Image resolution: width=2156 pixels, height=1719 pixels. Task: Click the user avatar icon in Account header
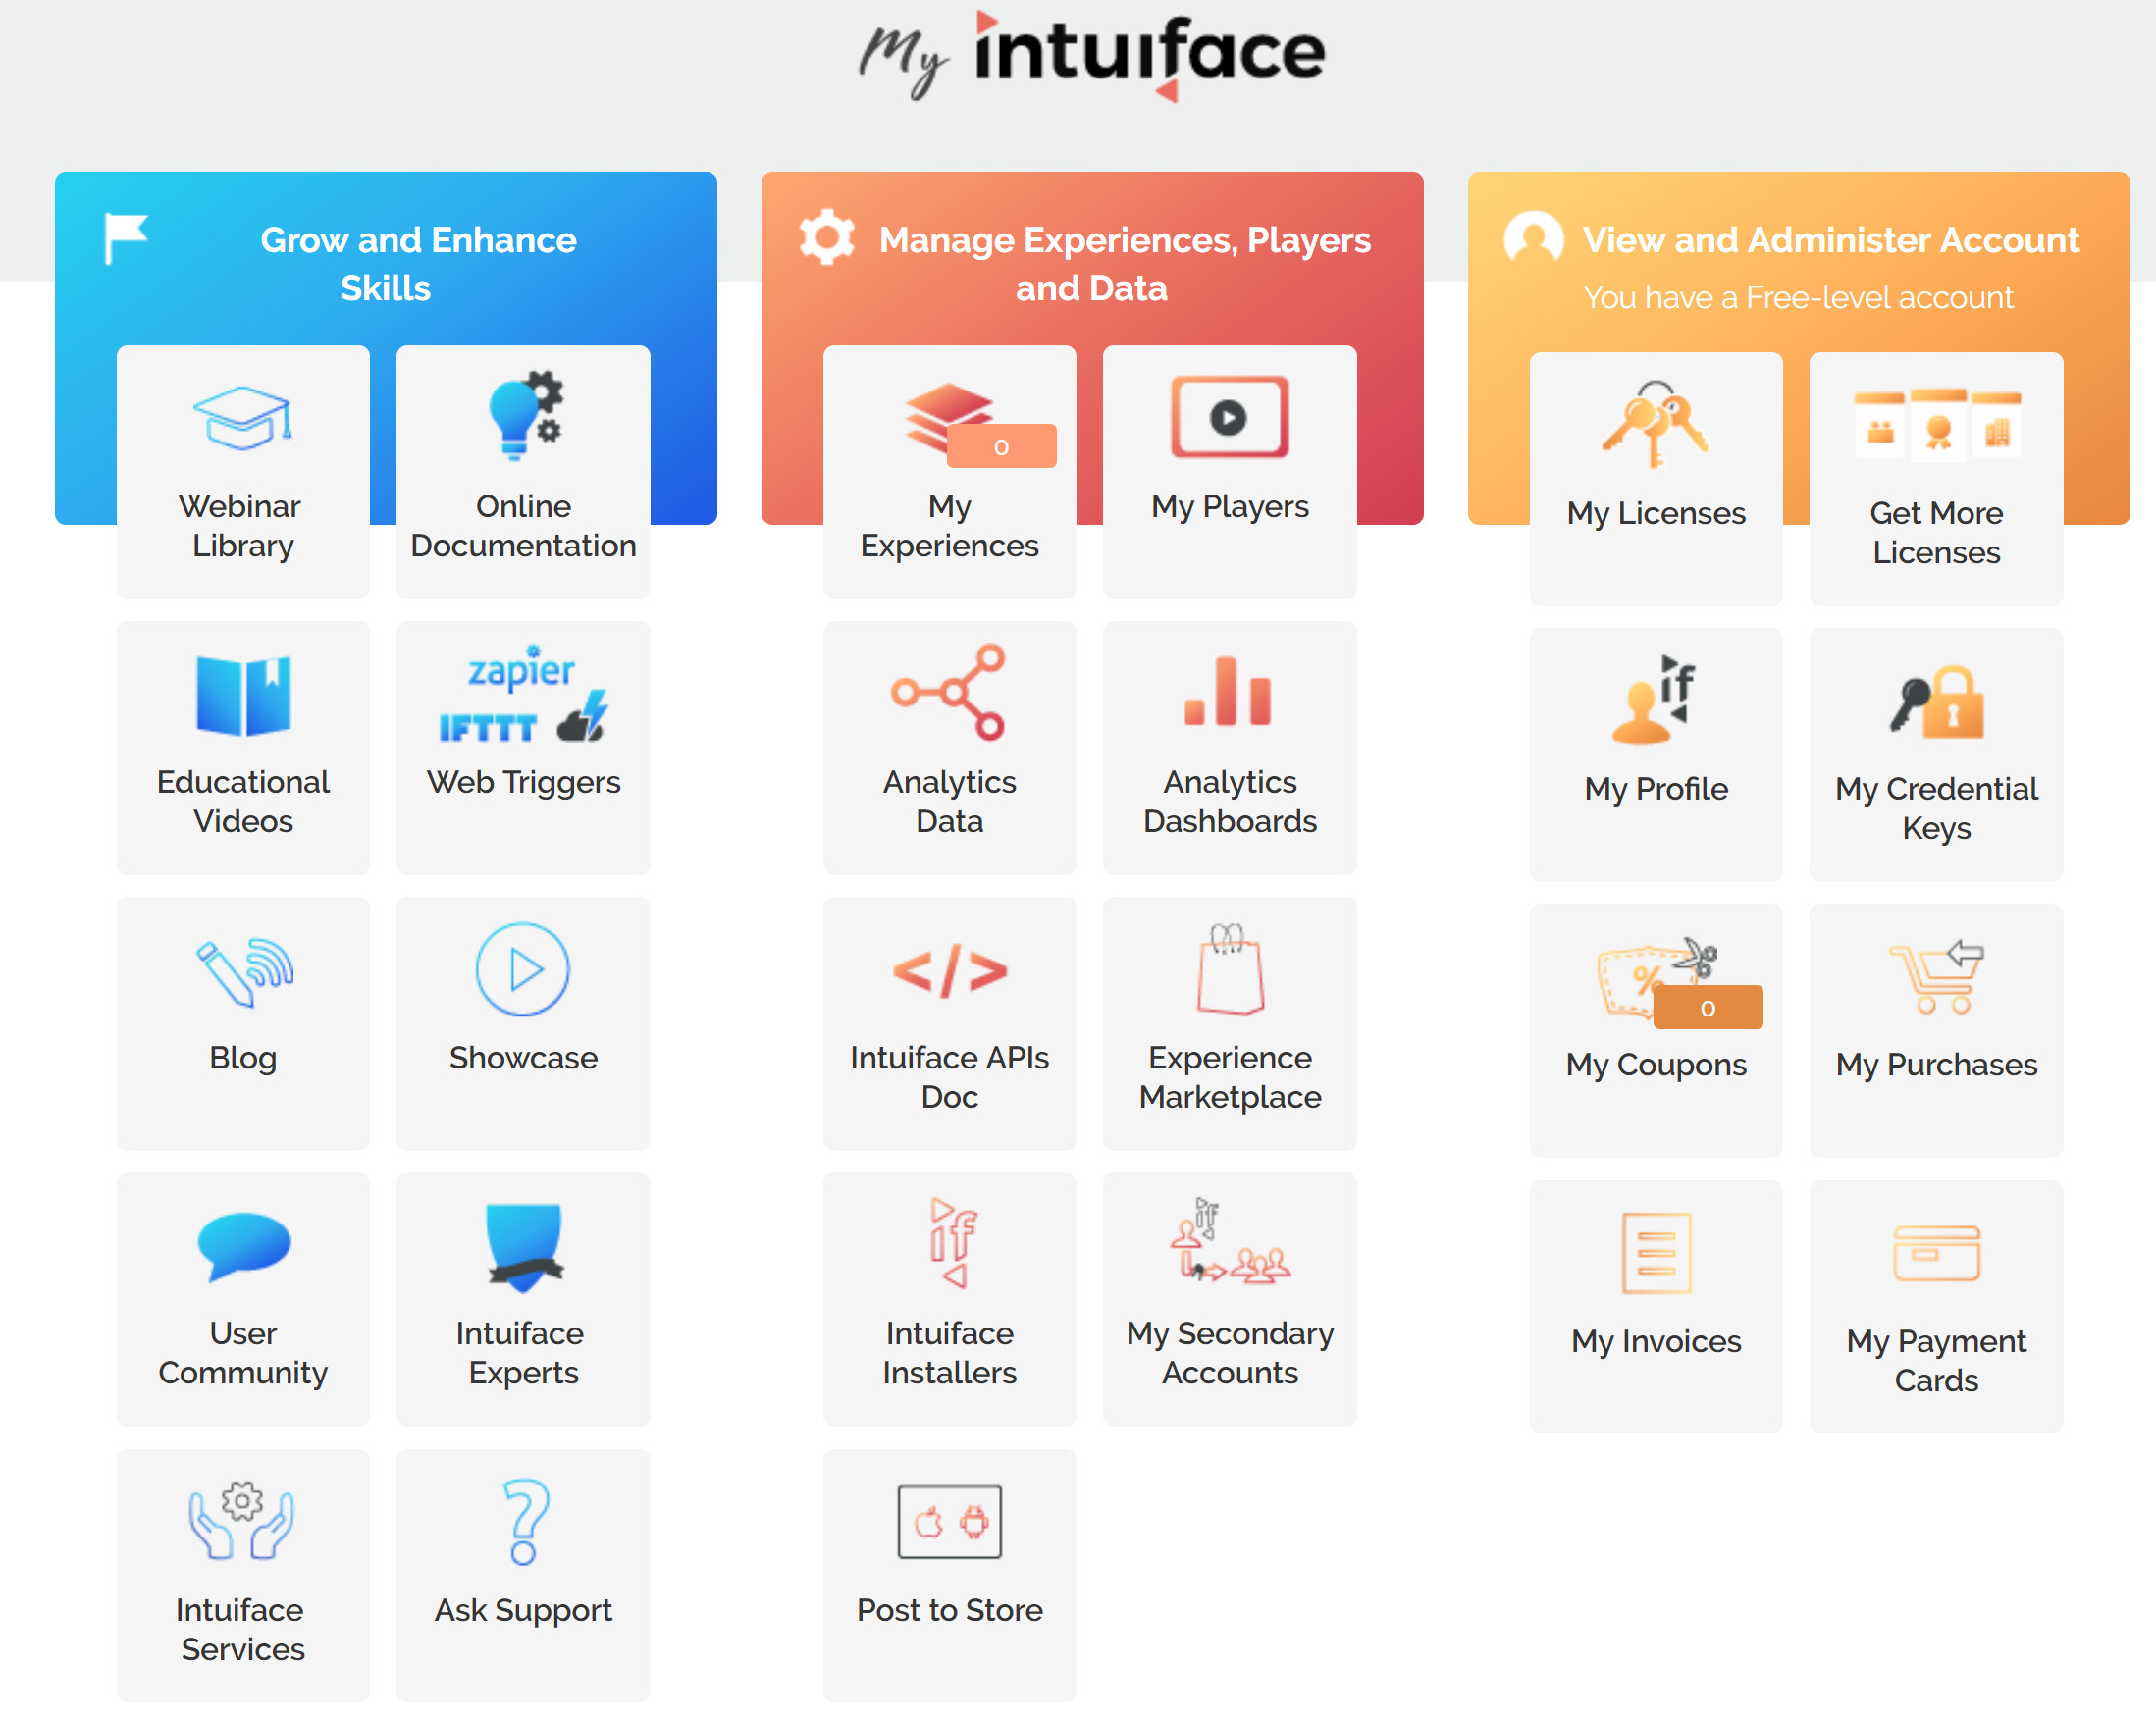(x=1533, y=238)
